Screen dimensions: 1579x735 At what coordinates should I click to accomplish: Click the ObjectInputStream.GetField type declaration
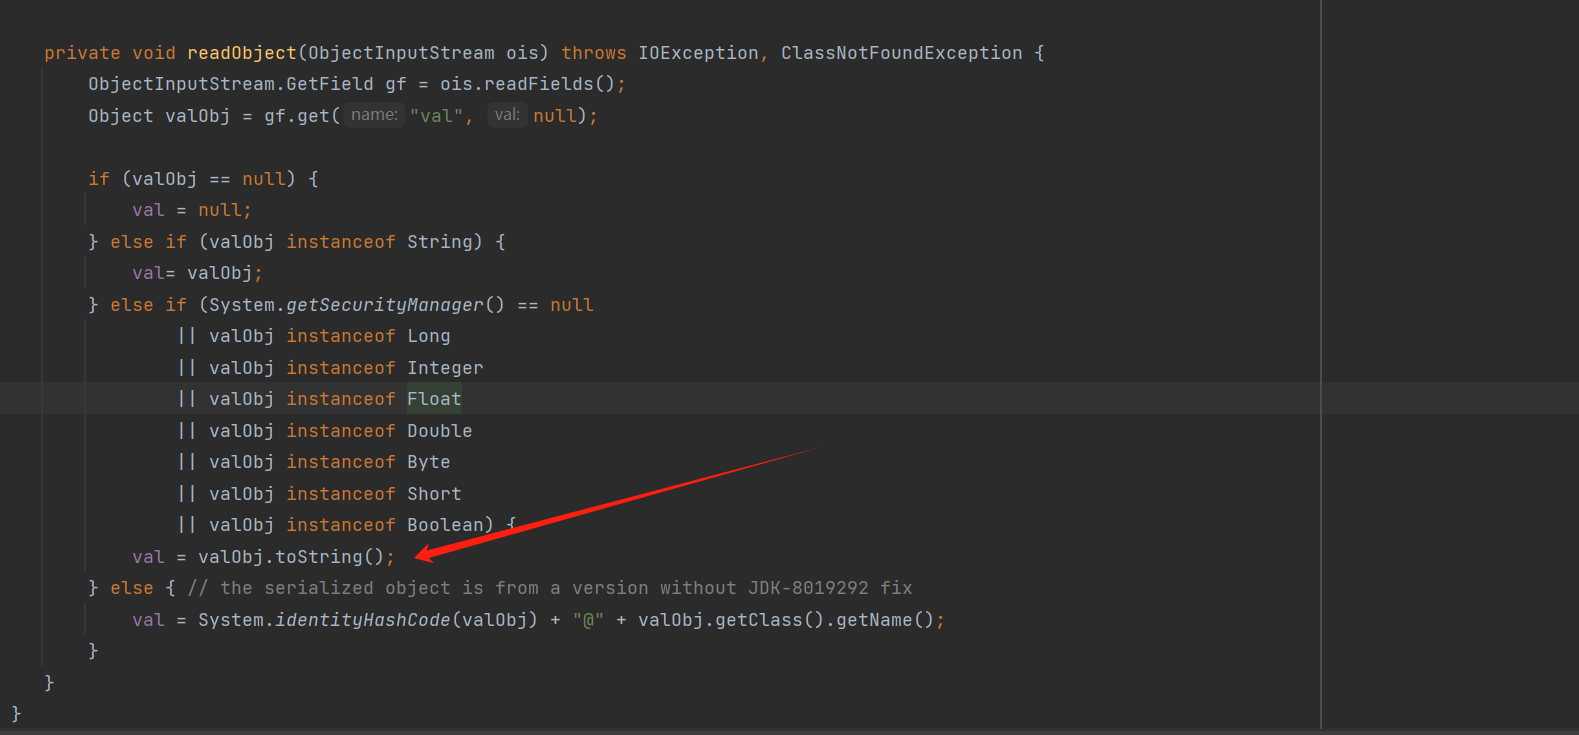click(x=230, y=84)
